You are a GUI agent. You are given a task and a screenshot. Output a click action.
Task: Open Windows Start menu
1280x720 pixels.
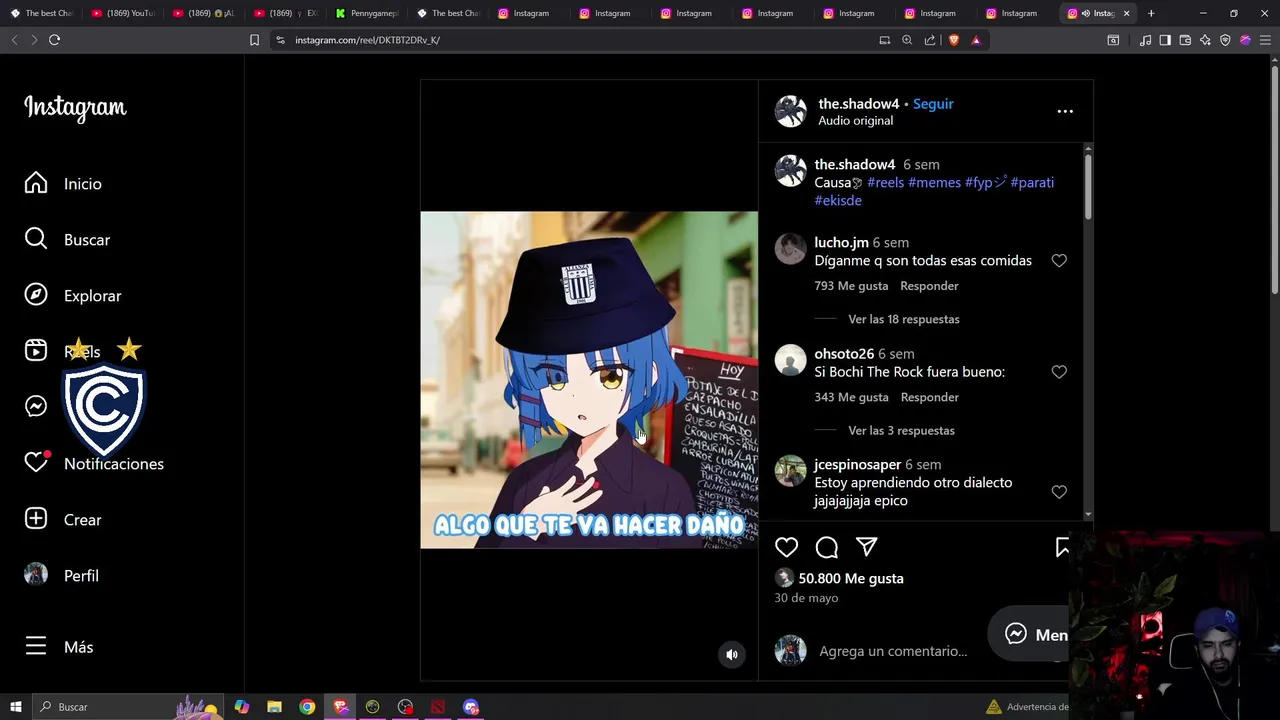[x=15, y=707]
